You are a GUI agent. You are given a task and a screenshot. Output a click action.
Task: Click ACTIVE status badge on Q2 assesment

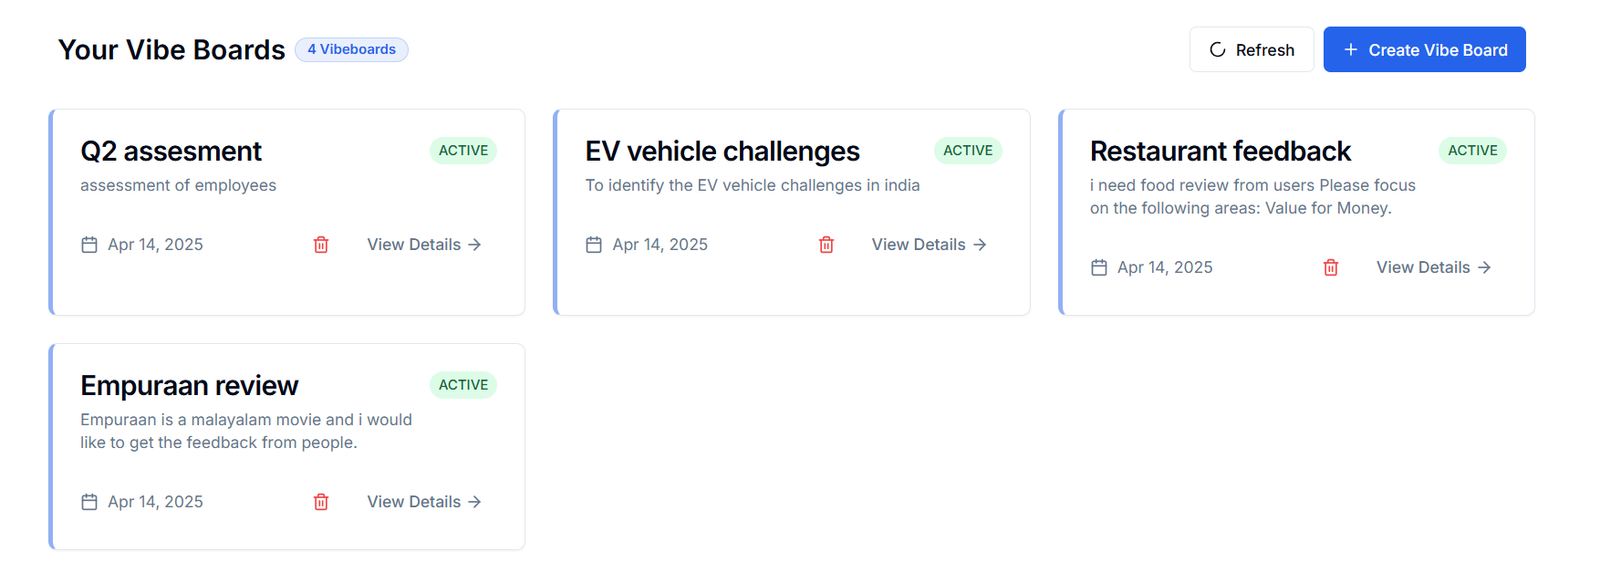(463, 151)
